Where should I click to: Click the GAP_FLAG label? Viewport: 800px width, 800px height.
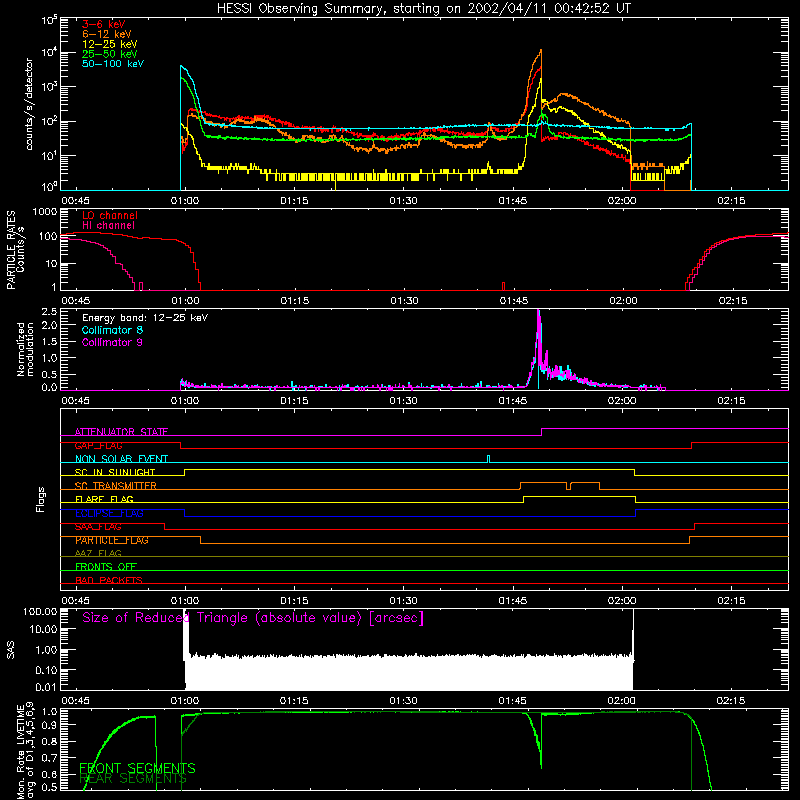[x=98, y=445]
